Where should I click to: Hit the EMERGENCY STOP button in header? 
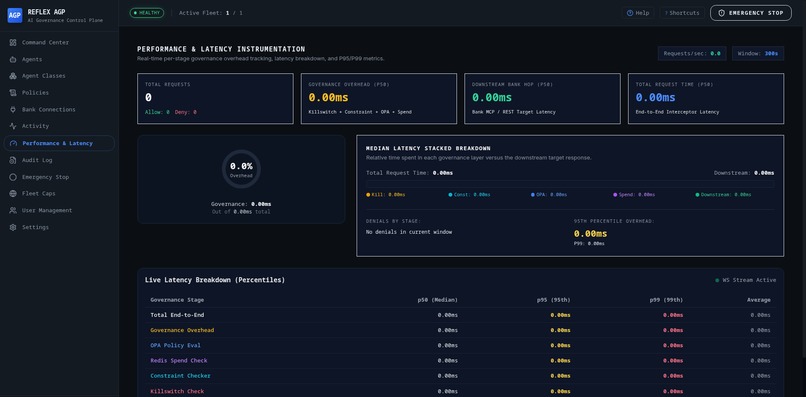[750, 13]
